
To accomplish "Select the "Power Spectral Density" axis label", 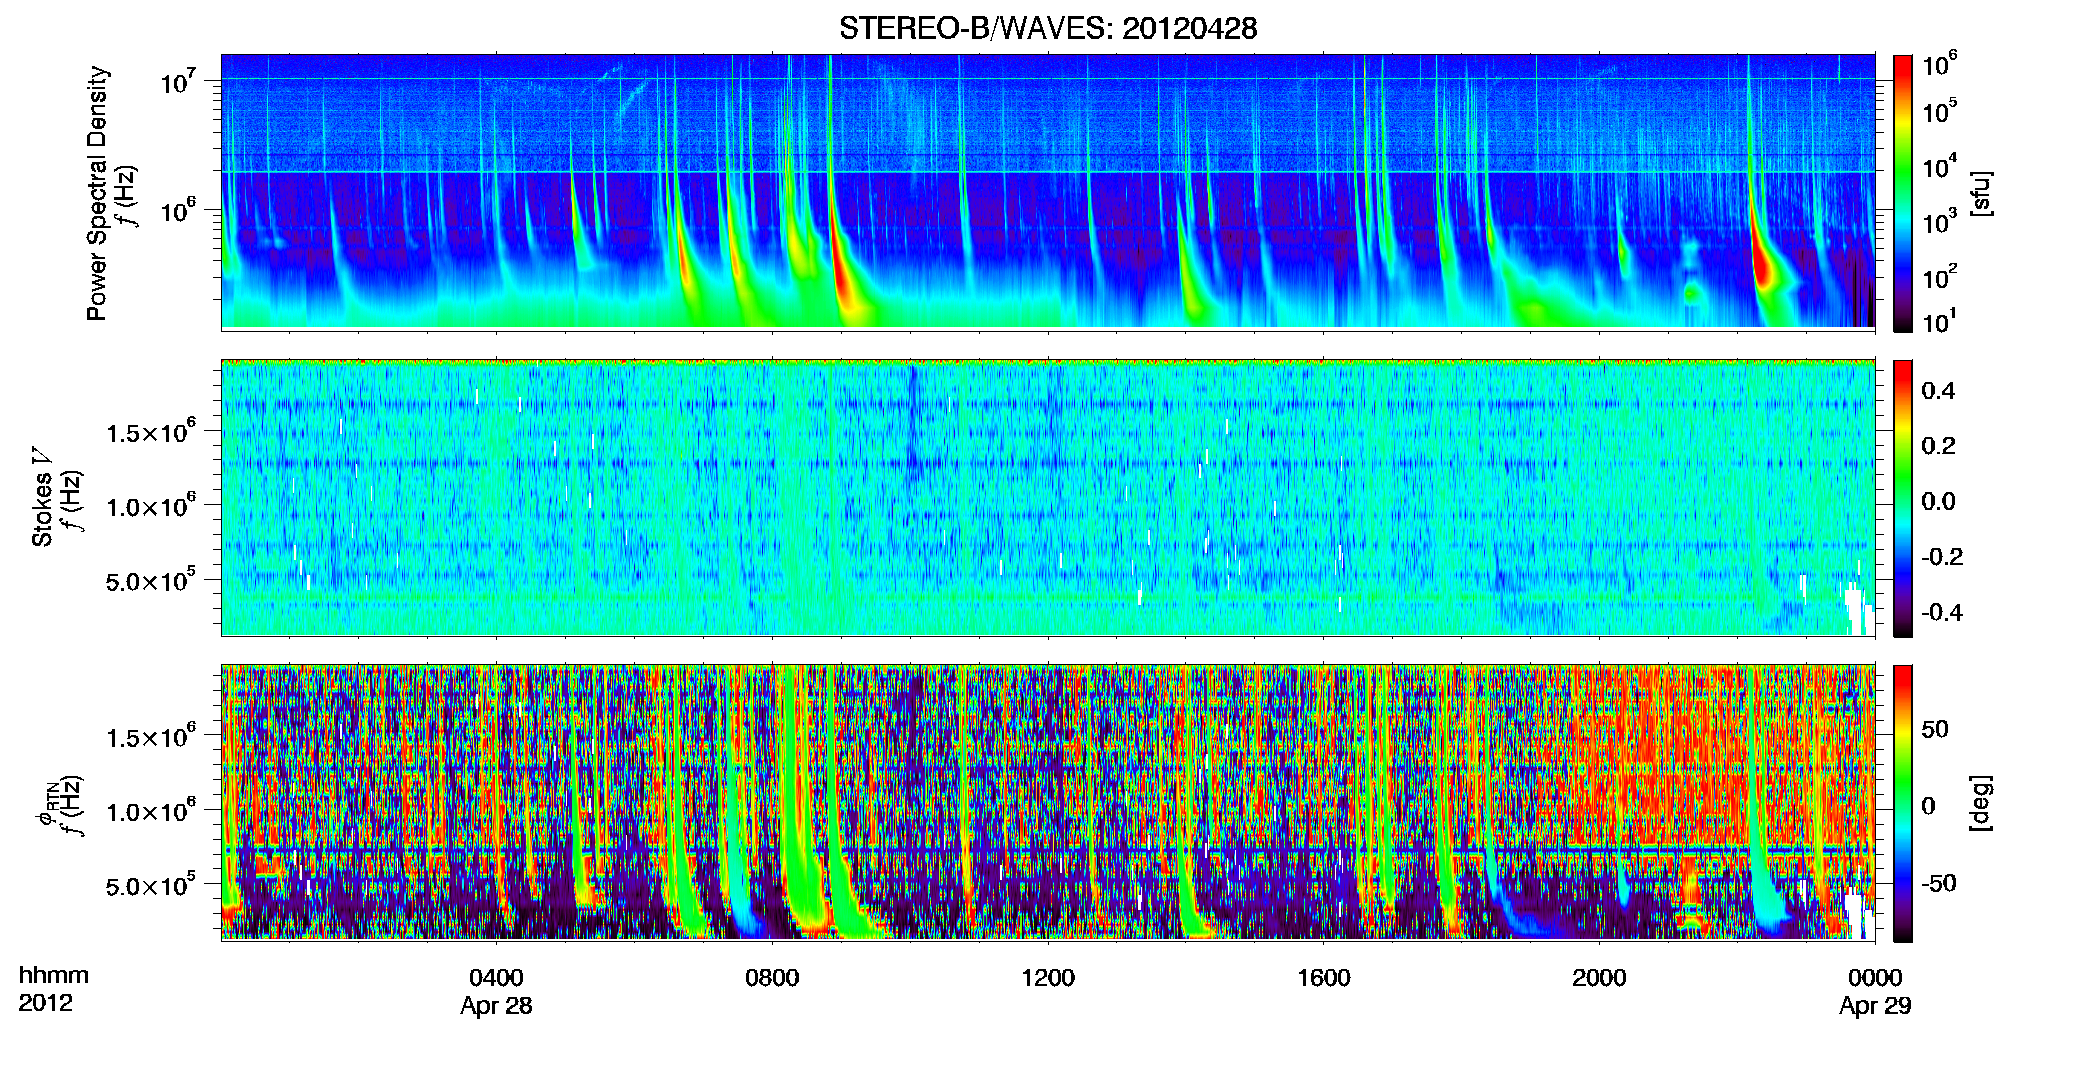I will coord(97,193).
